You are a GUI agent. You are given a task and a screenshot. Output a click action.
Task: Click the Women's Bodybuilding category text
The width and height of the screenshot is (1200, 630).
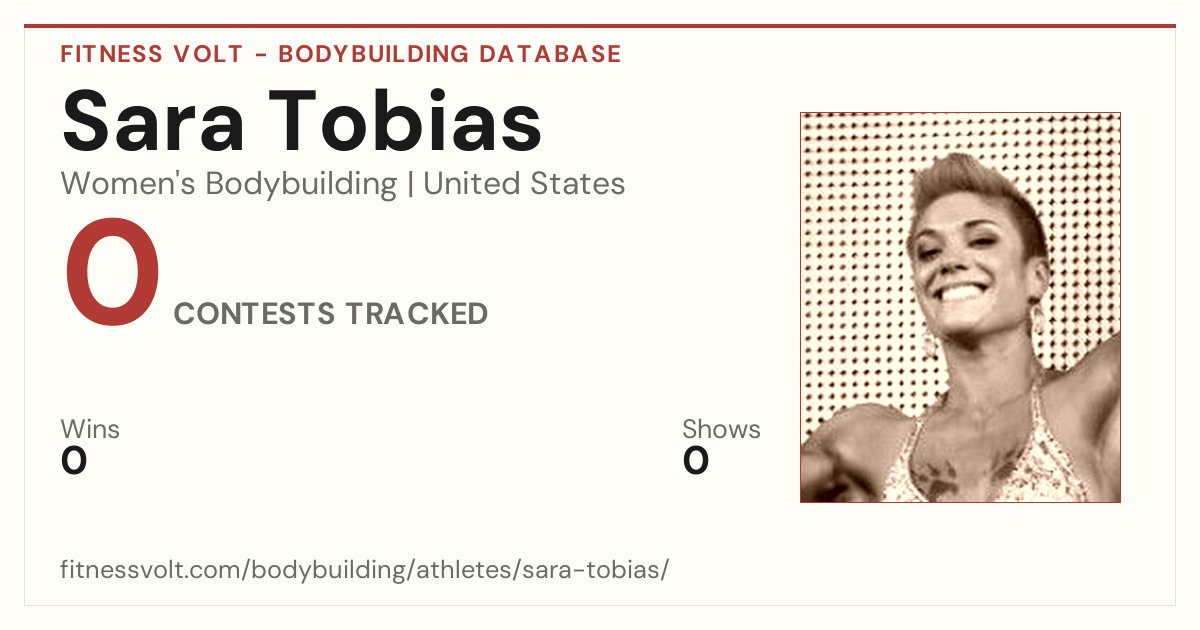(229, 184)
